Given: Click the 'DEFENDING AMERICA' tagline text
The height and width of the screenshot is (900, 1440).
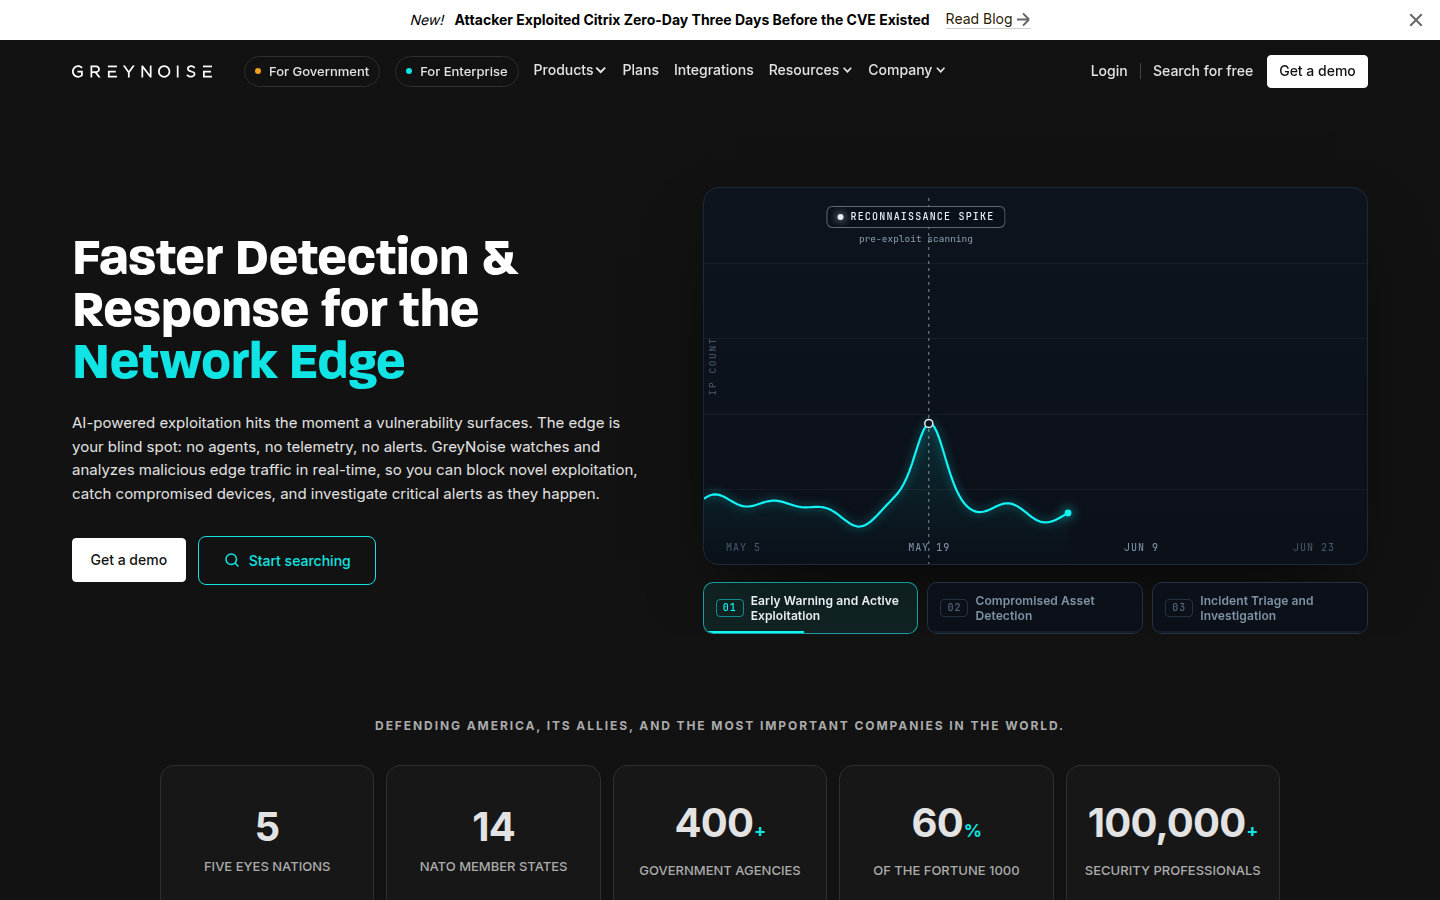Looking at the screenshot, I should coord(719,726).
